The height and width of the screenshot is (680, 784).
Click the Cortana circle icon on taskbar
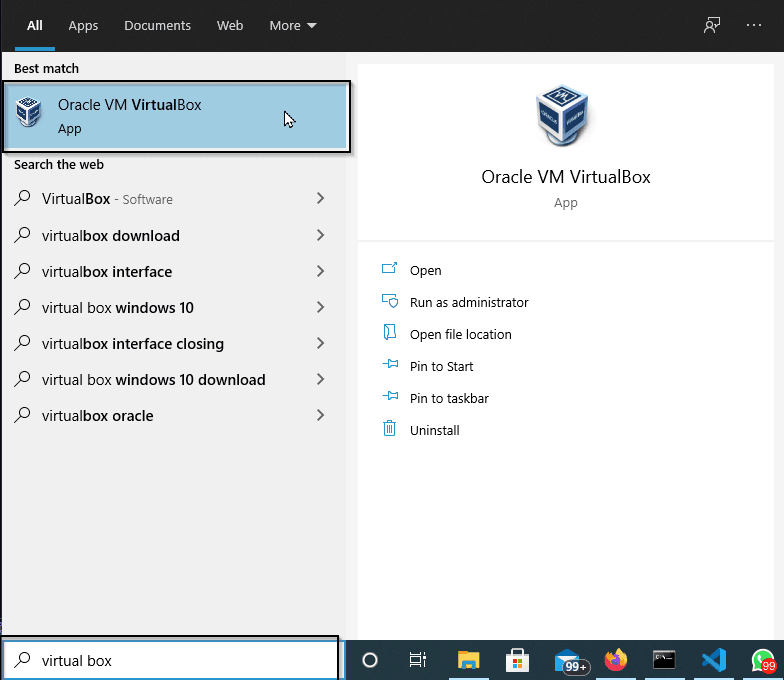[370, 660]
